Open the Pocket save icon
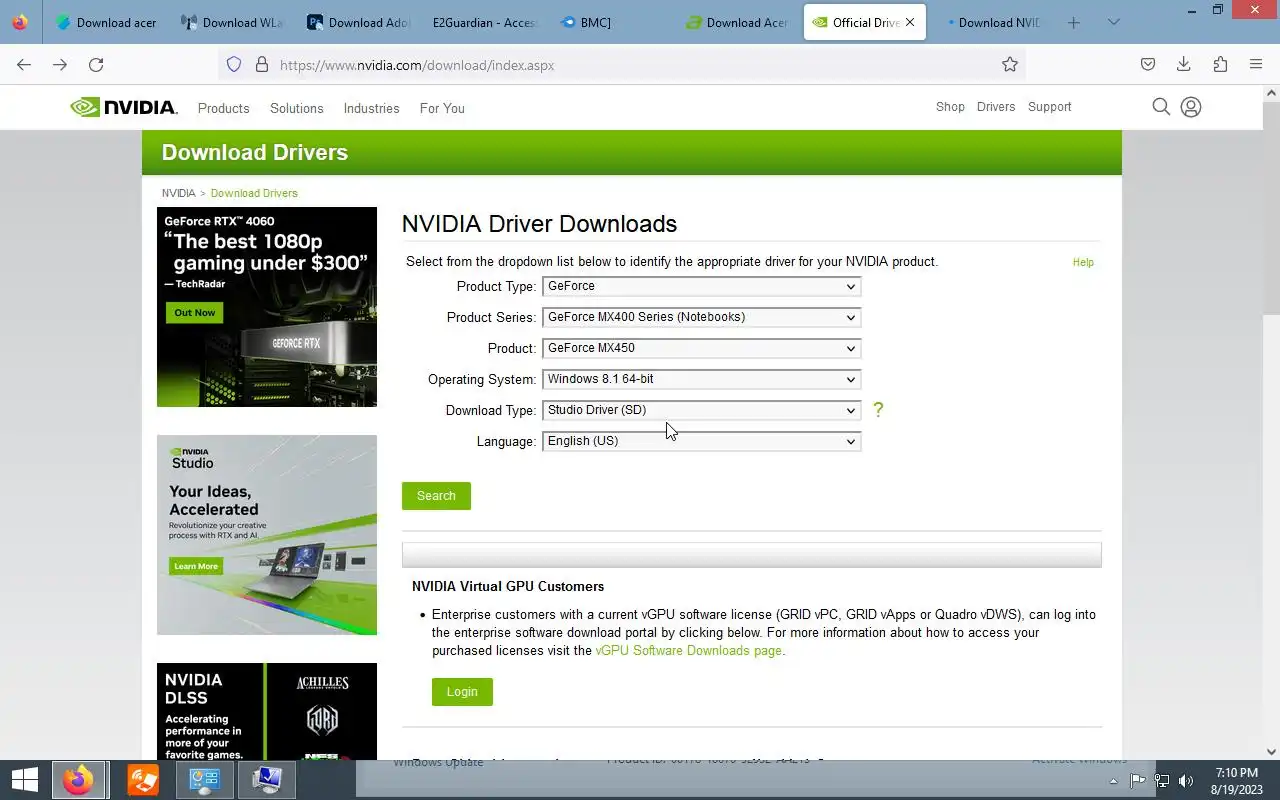 pos(1148,65)
